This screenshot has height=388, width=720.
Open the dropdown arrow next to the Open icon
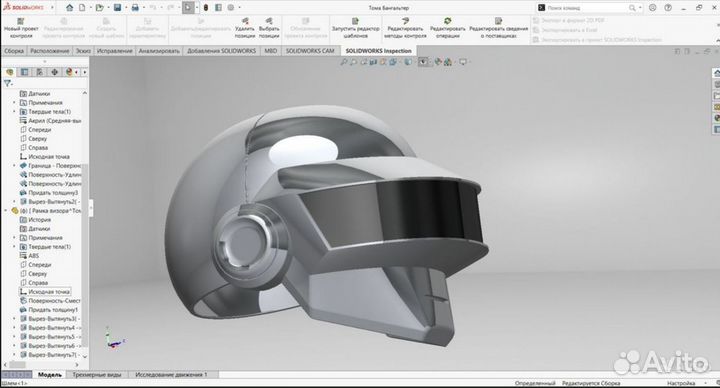(x=108, y=8)
